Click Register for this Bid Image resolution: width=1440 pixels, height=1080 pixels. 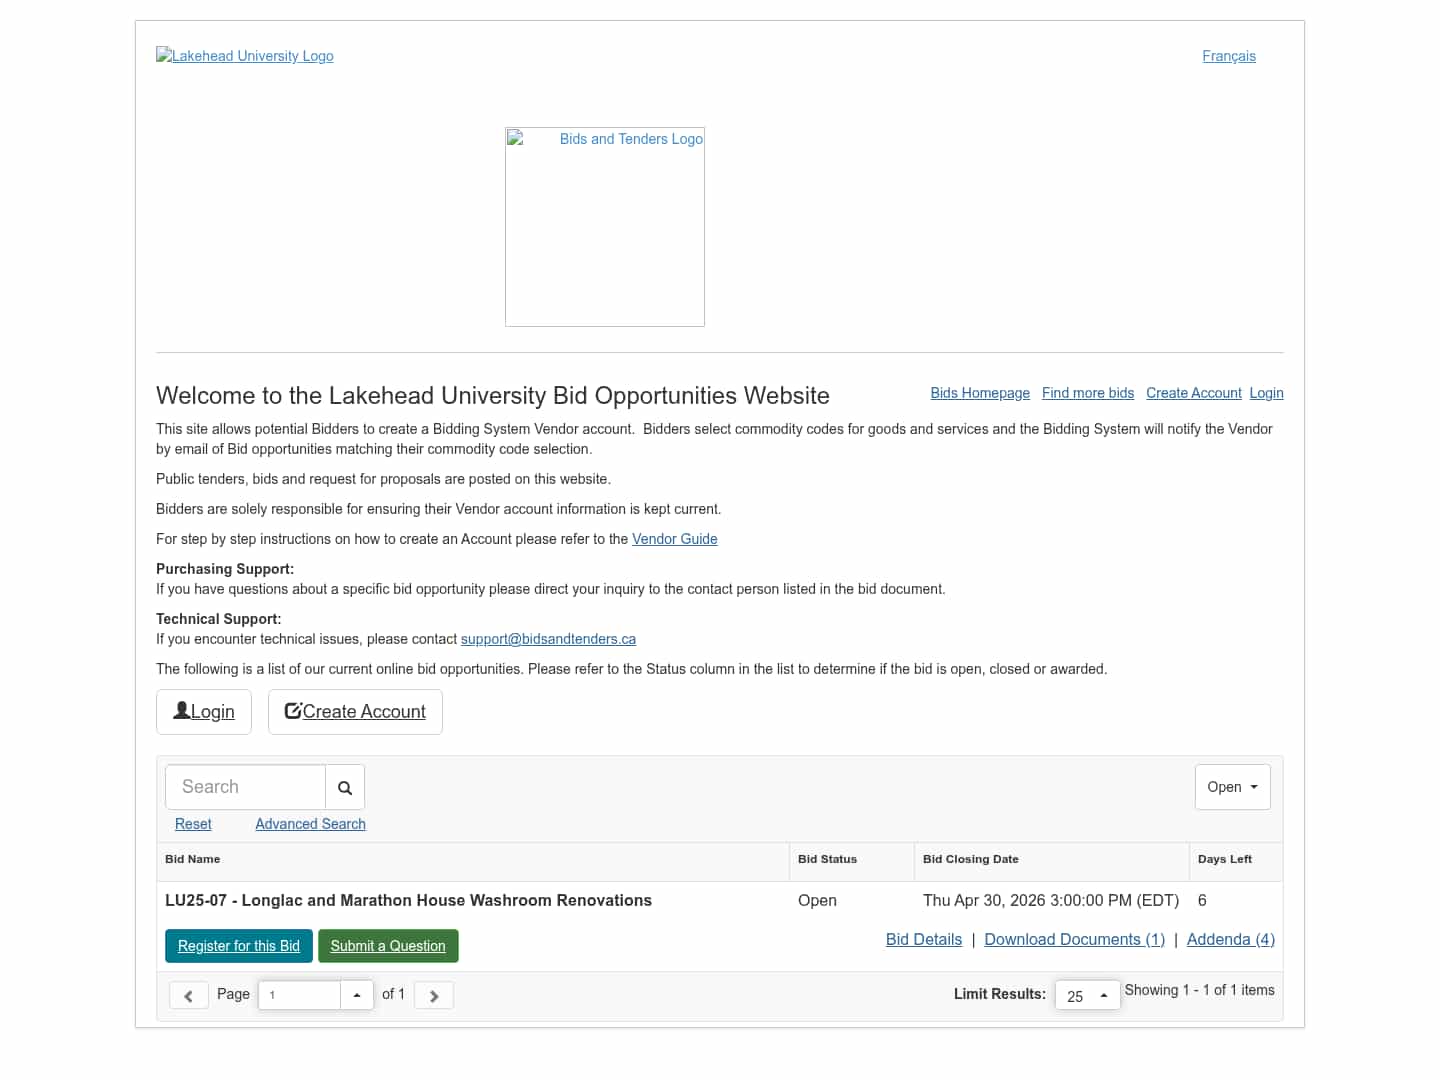click(239, 946)
